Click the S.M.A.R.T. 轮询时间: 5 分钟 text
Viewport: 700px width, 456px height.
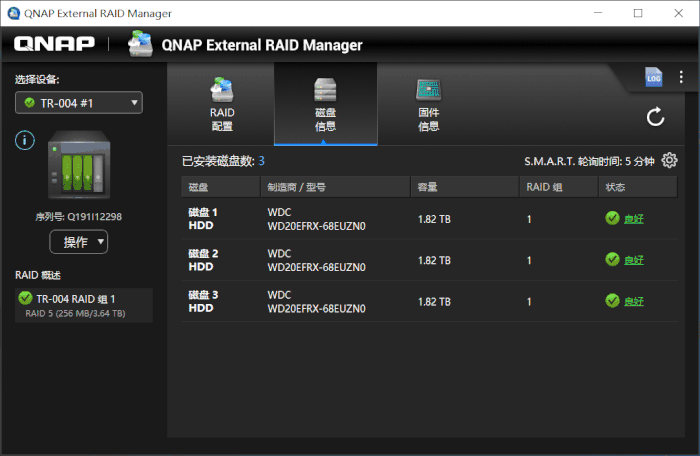[x=589, y=161]
